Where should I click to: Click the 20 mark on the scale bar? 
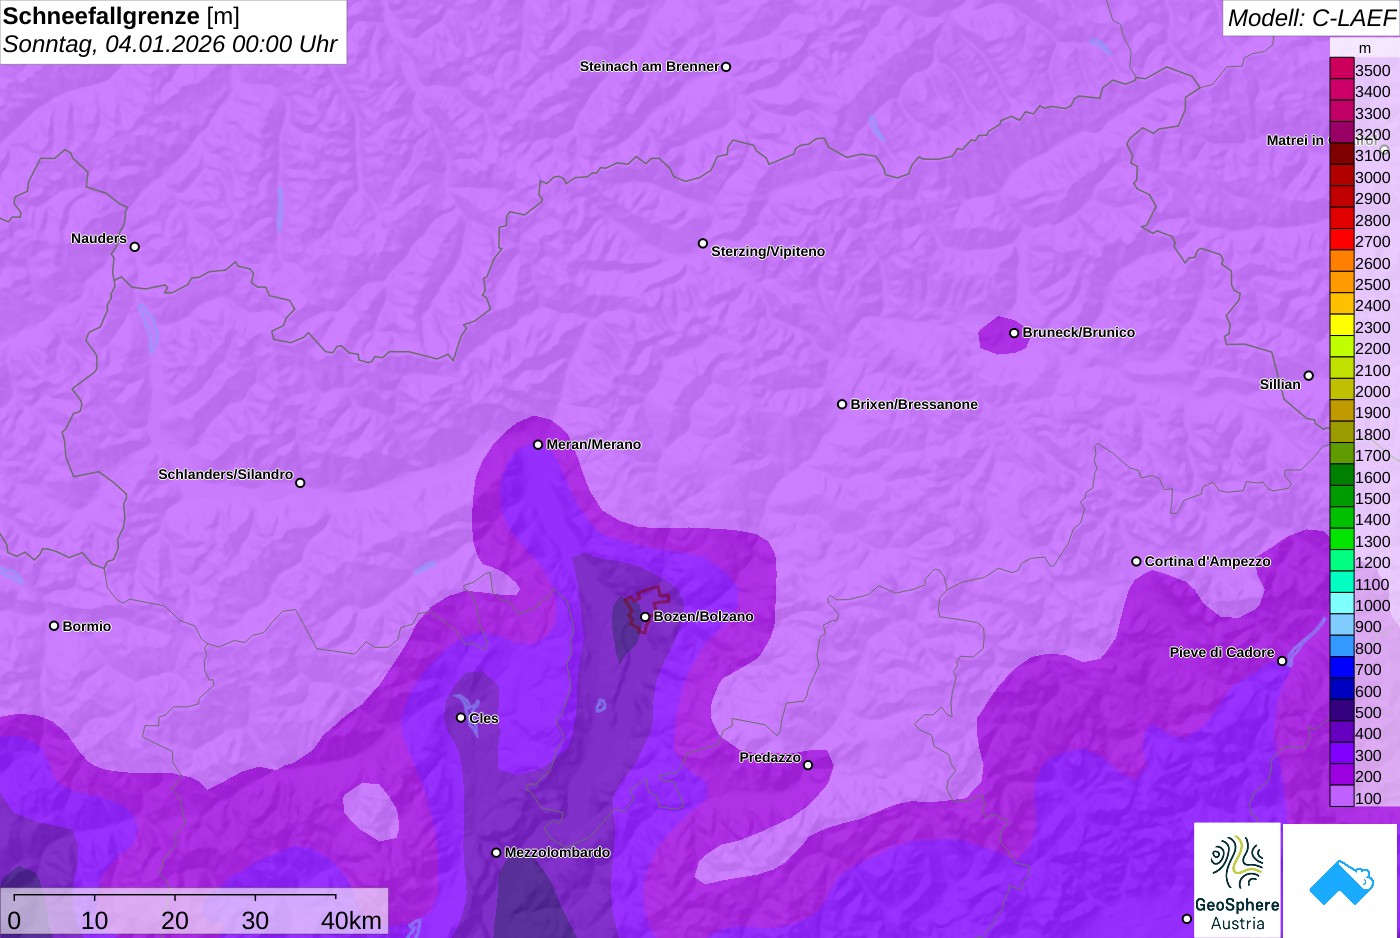[175, 921]
